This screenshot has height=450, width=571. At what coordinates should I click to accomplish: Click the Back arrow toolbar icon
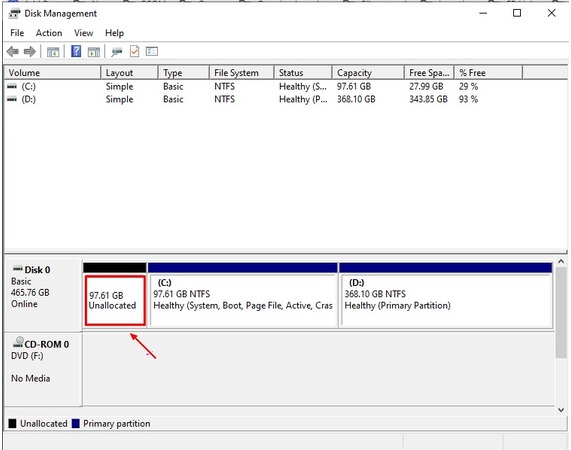pos(13,52)
